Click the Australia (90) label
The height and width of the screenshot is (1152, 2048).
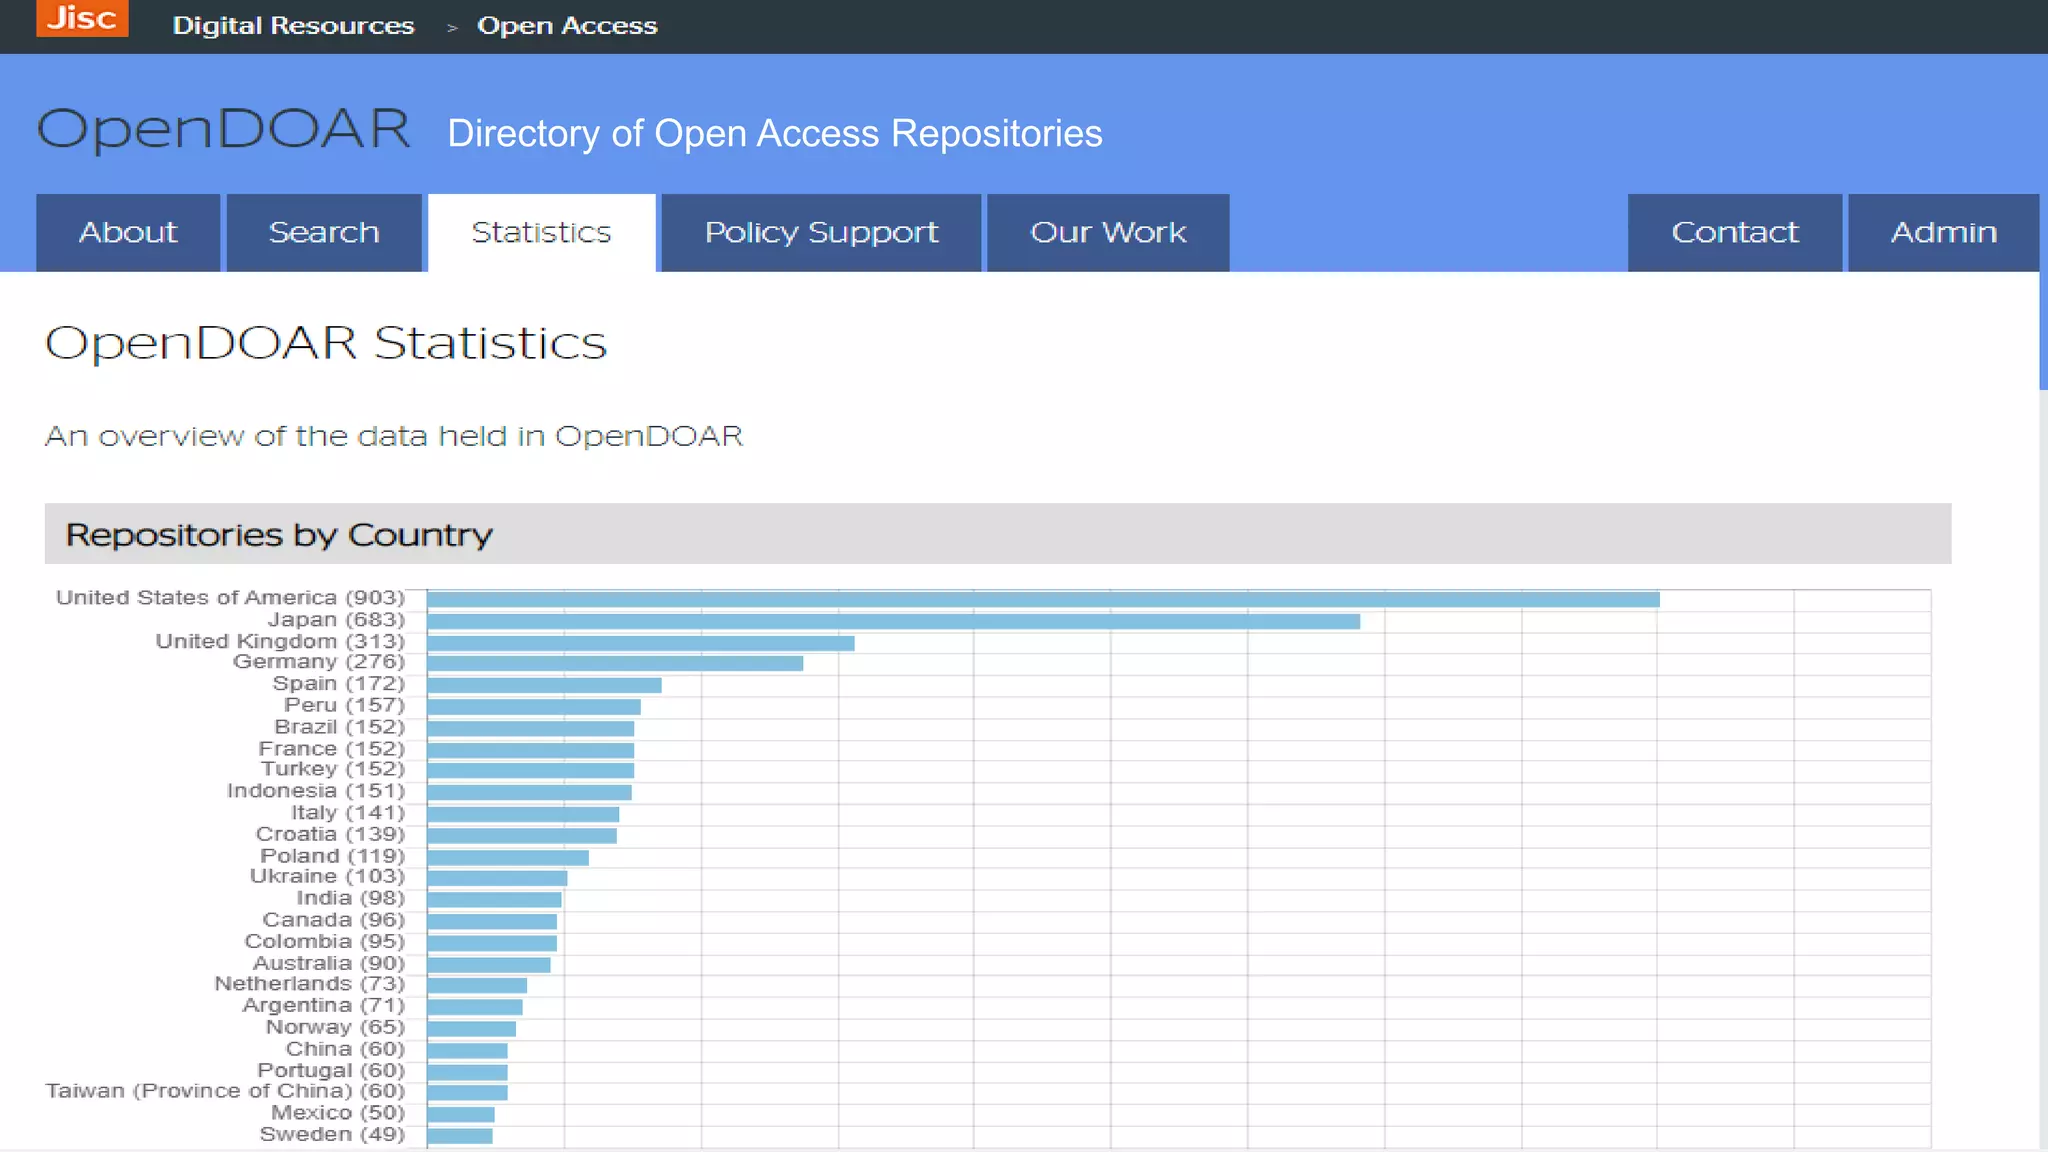coord(329,963)
